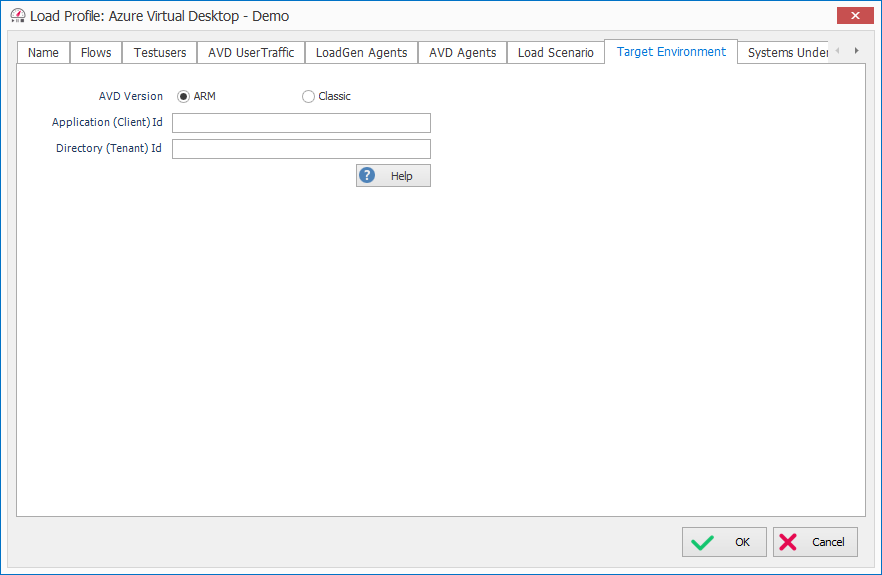The image size is (882, 575).
Task: Select the Target Environment tab
Action: [x=671, y=52]
